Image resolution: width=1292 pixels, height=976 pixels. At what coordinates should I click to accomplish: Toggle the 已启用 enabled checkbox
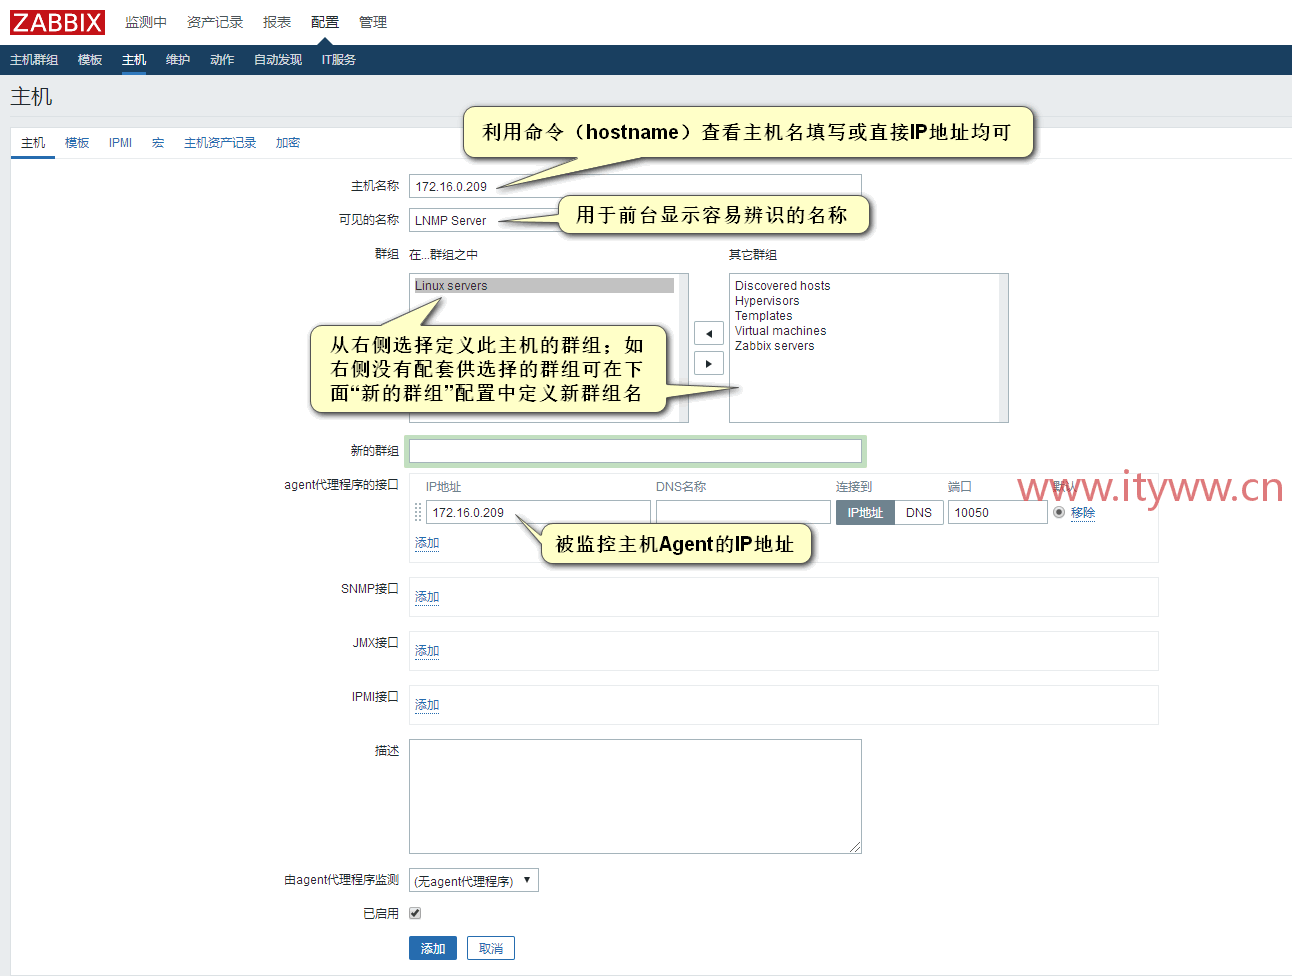tap(415, 913)
